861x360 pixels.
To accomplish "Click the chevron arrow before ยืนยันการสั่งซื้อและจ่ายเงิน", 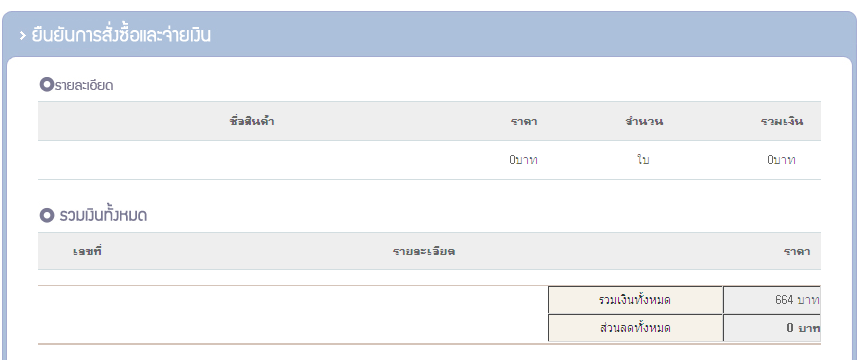I will tap(23, 36).
